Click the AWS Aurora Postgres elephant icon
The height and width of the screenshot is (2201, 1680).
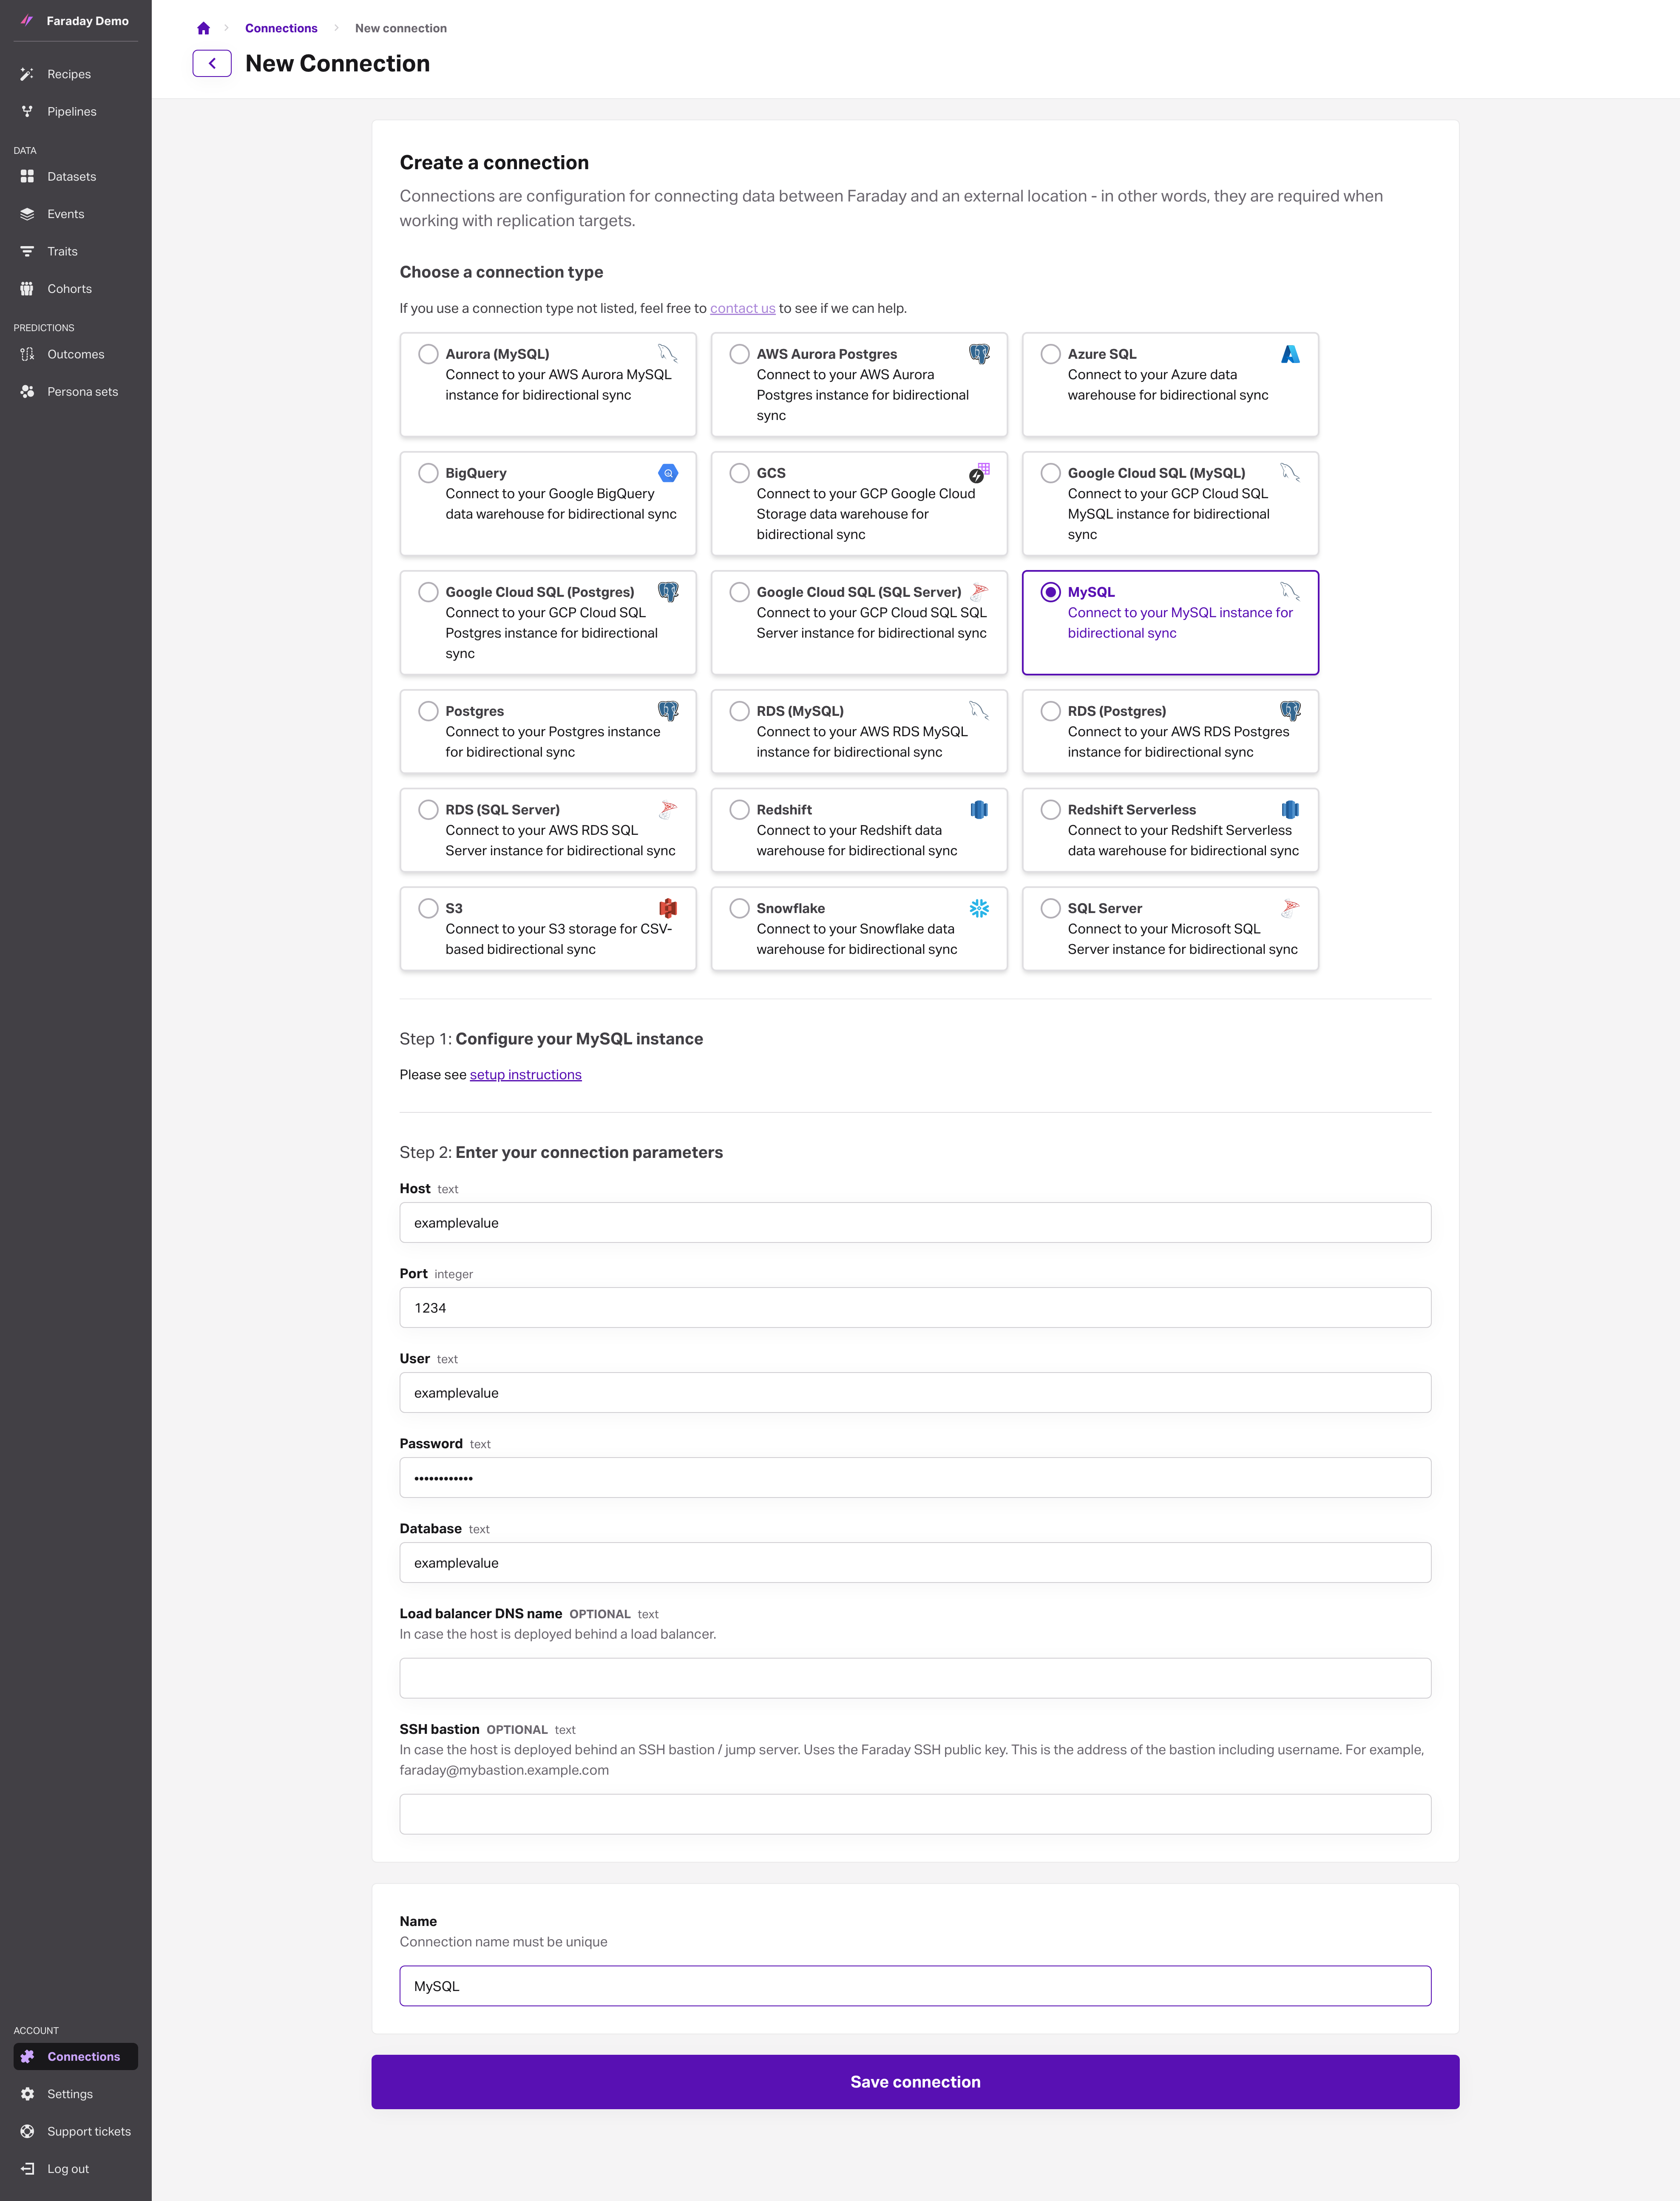pos(979,354)
